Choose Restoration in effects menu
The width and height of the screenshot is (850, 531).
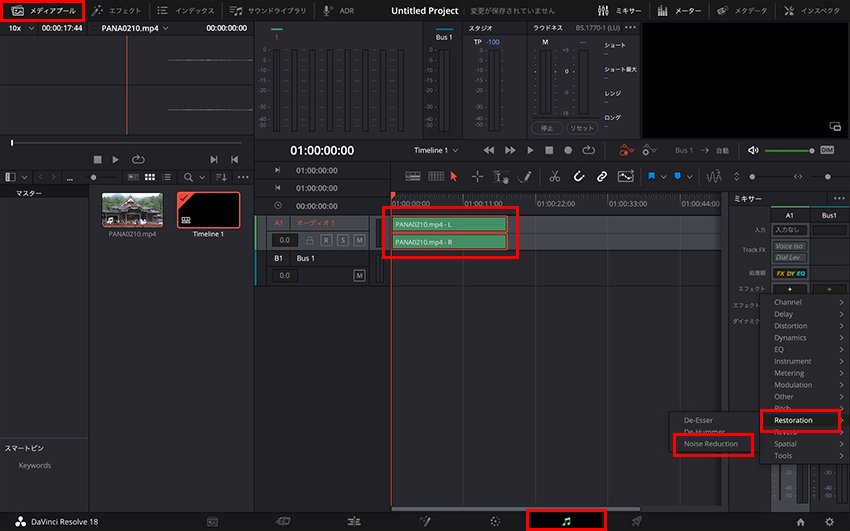(x=794, y=420)
